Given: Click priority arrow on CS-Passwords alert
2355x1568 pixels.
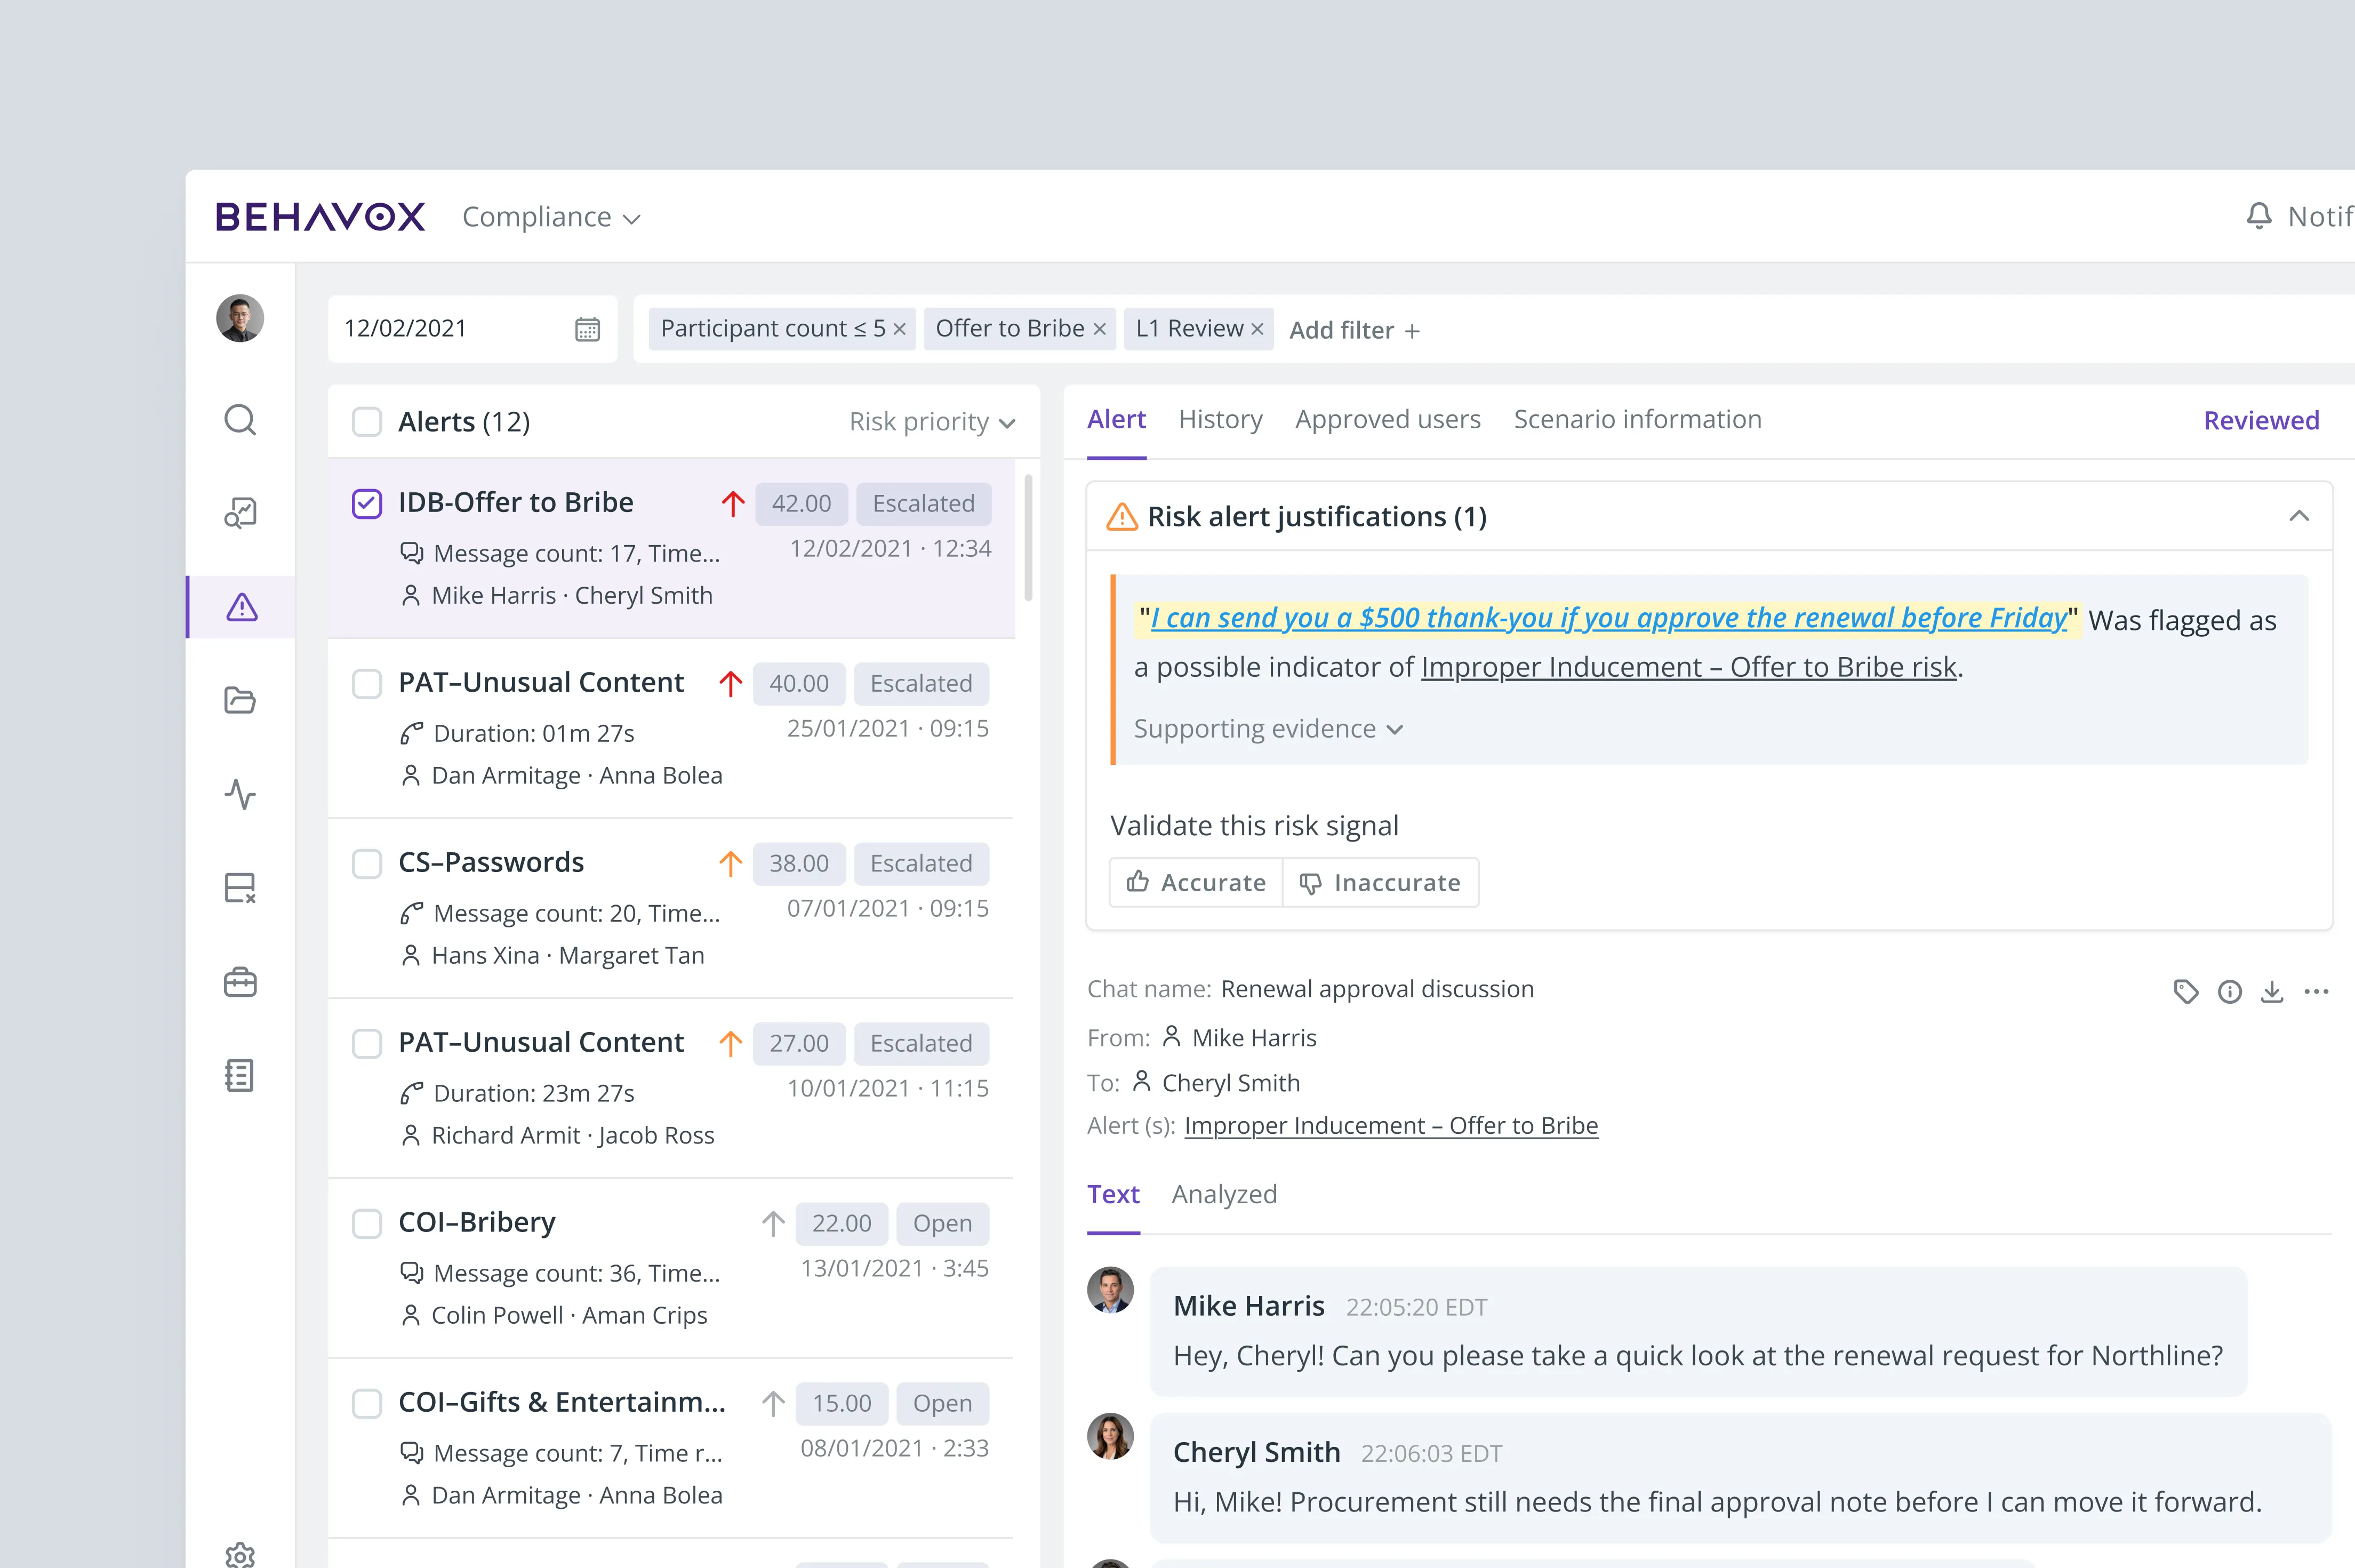Looking at the screenshot, I should [x=731, y=863].
